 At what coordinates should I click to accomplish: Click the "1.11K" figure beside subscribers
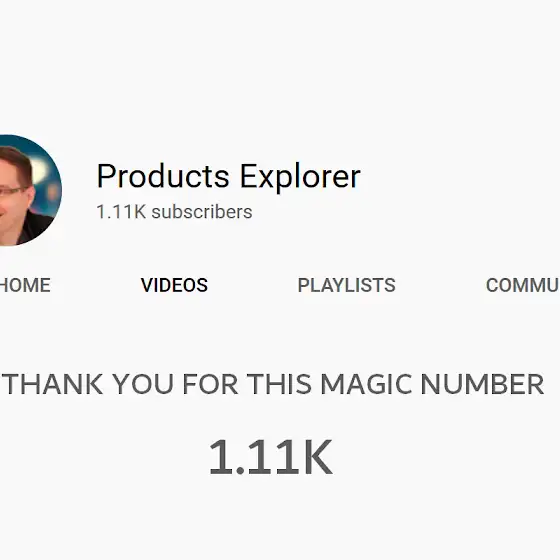(121, 212)
